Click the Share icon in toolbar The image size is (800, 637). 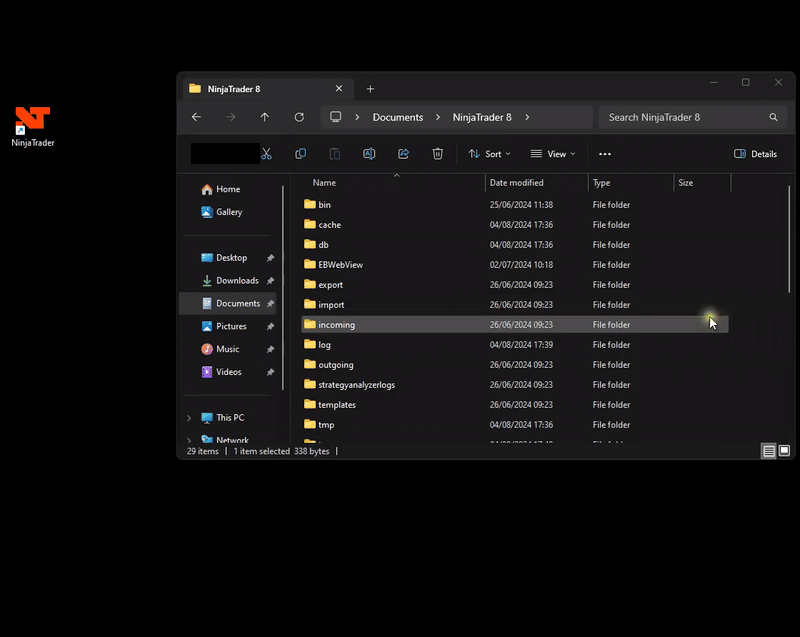point(403,154)
